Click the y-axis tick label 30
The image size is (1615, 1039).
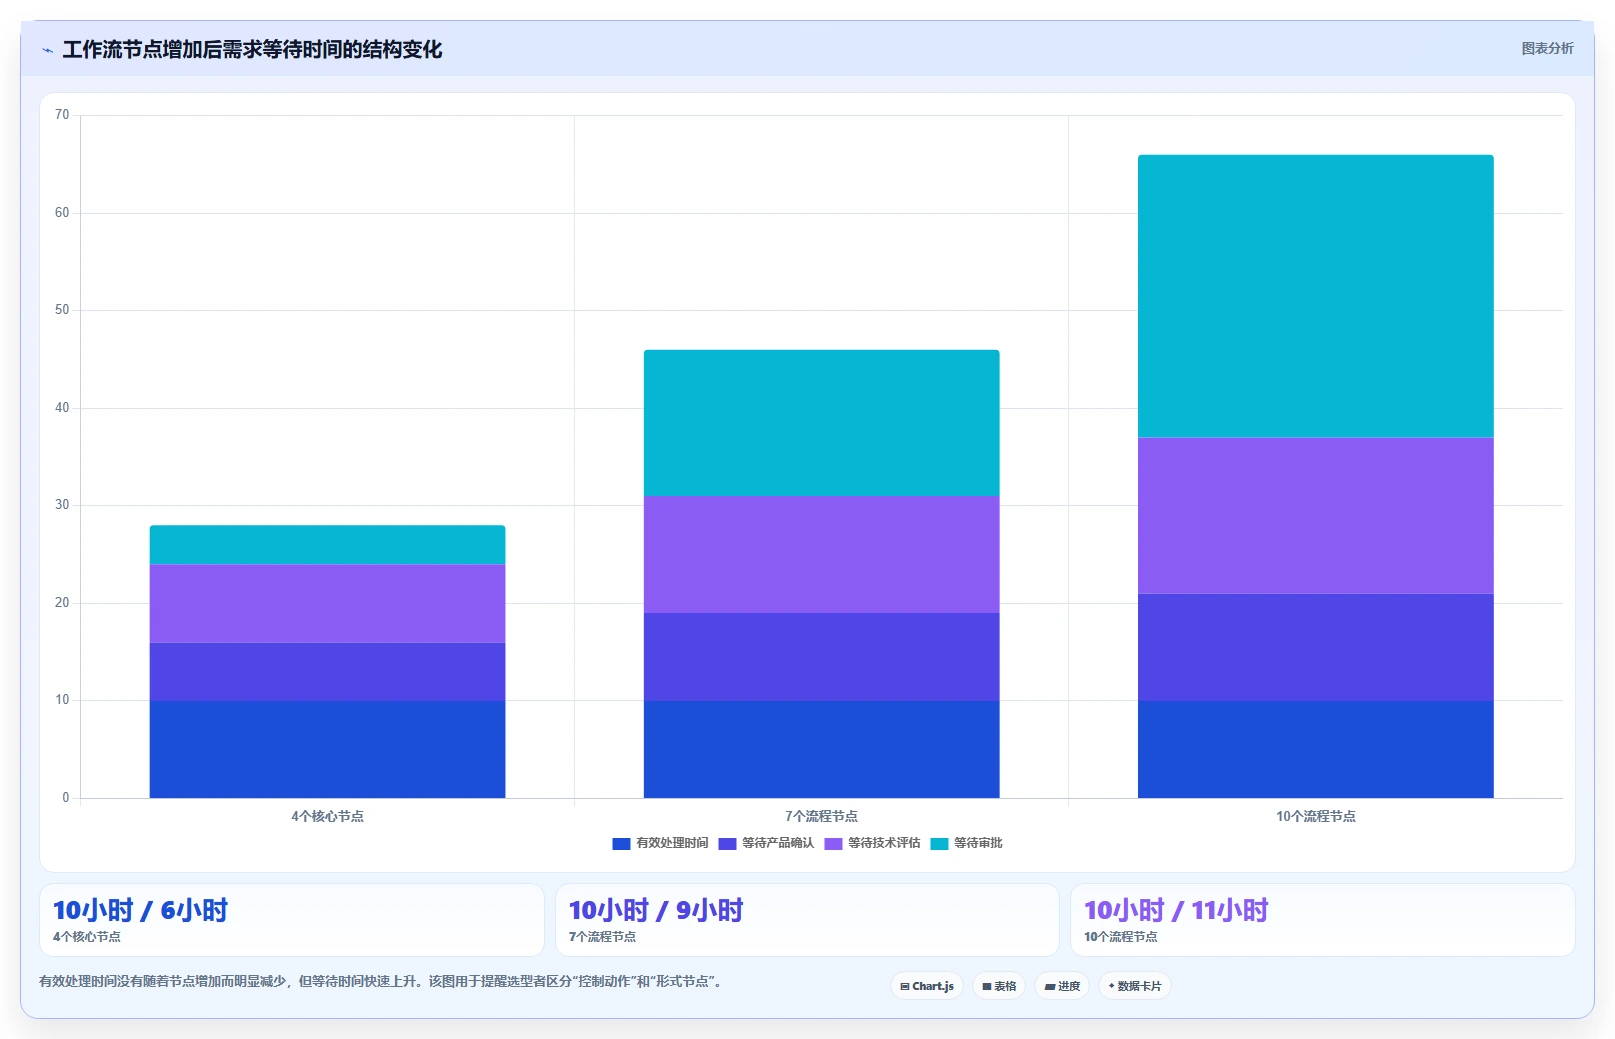coord(62,505)
